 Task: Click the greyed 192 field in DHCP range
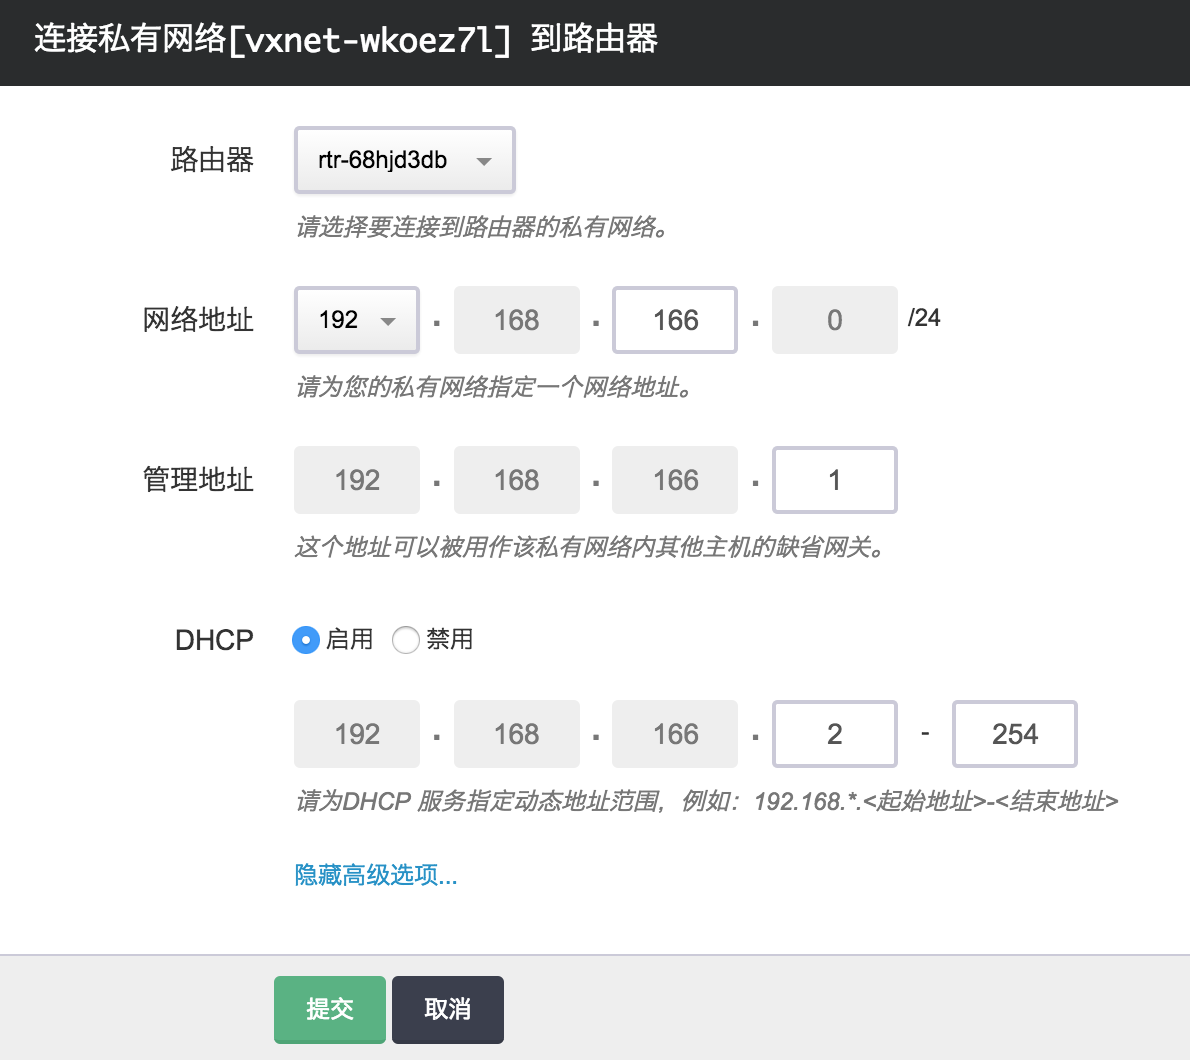[x=357, y=734]
